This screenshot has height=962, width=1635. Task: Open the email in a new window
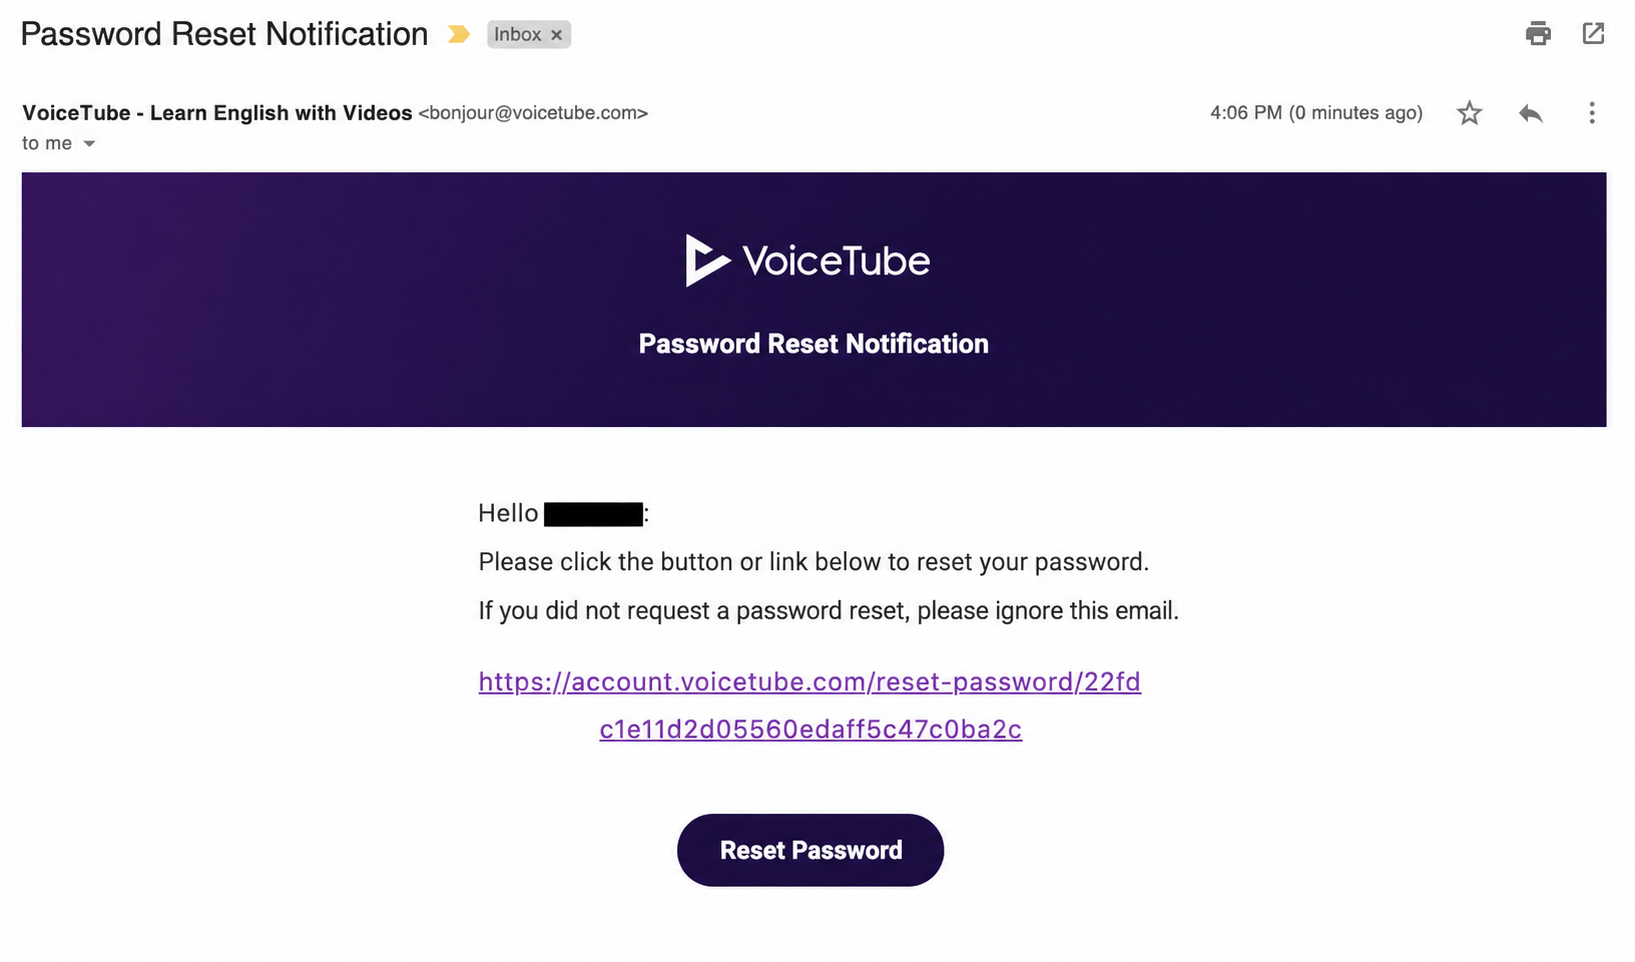1593,34
